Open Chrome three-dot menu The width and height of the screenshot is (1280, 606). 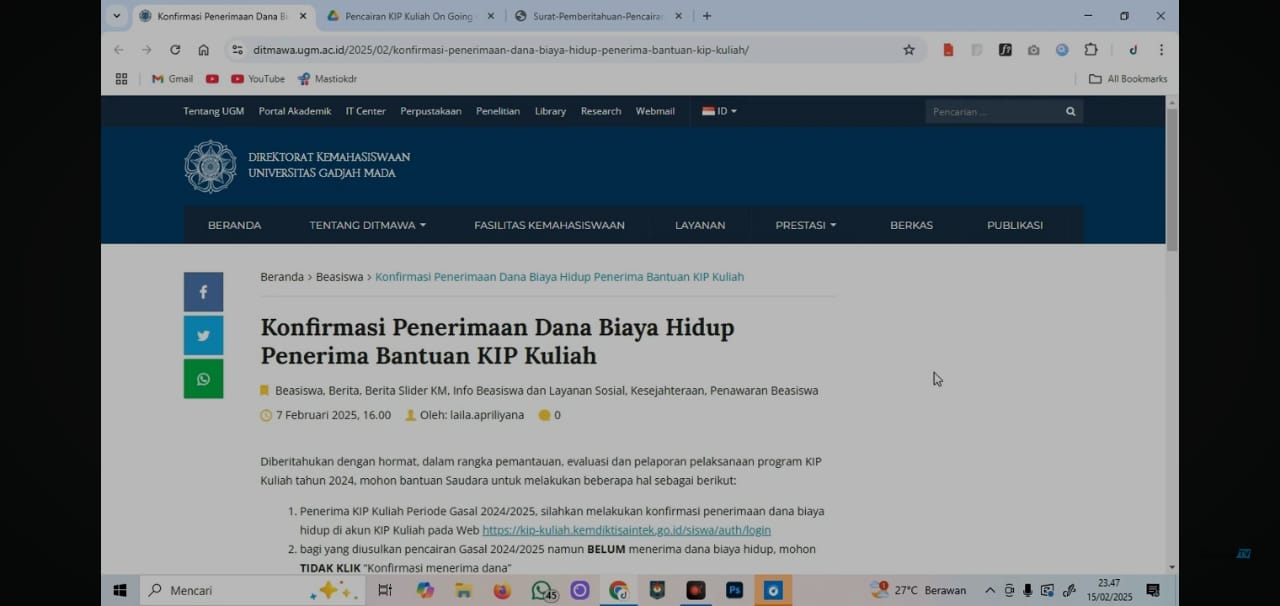[1161, 50]
